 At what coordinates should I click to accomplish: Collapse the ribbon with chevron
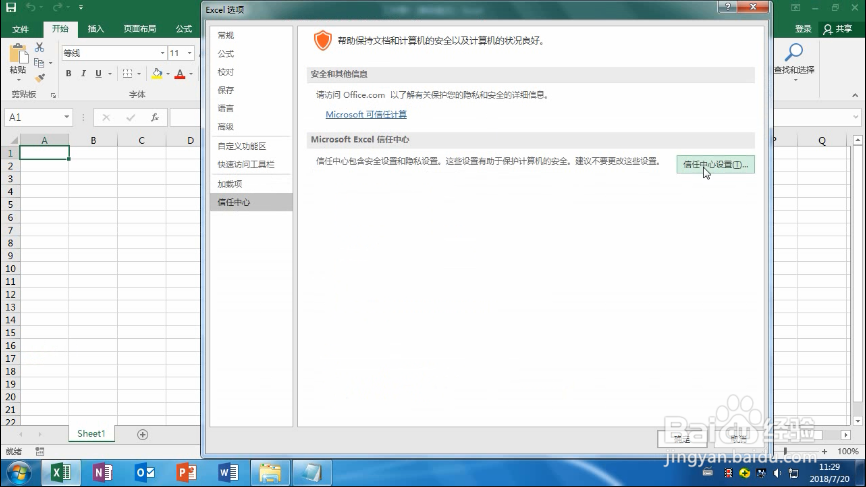point(855,96)
